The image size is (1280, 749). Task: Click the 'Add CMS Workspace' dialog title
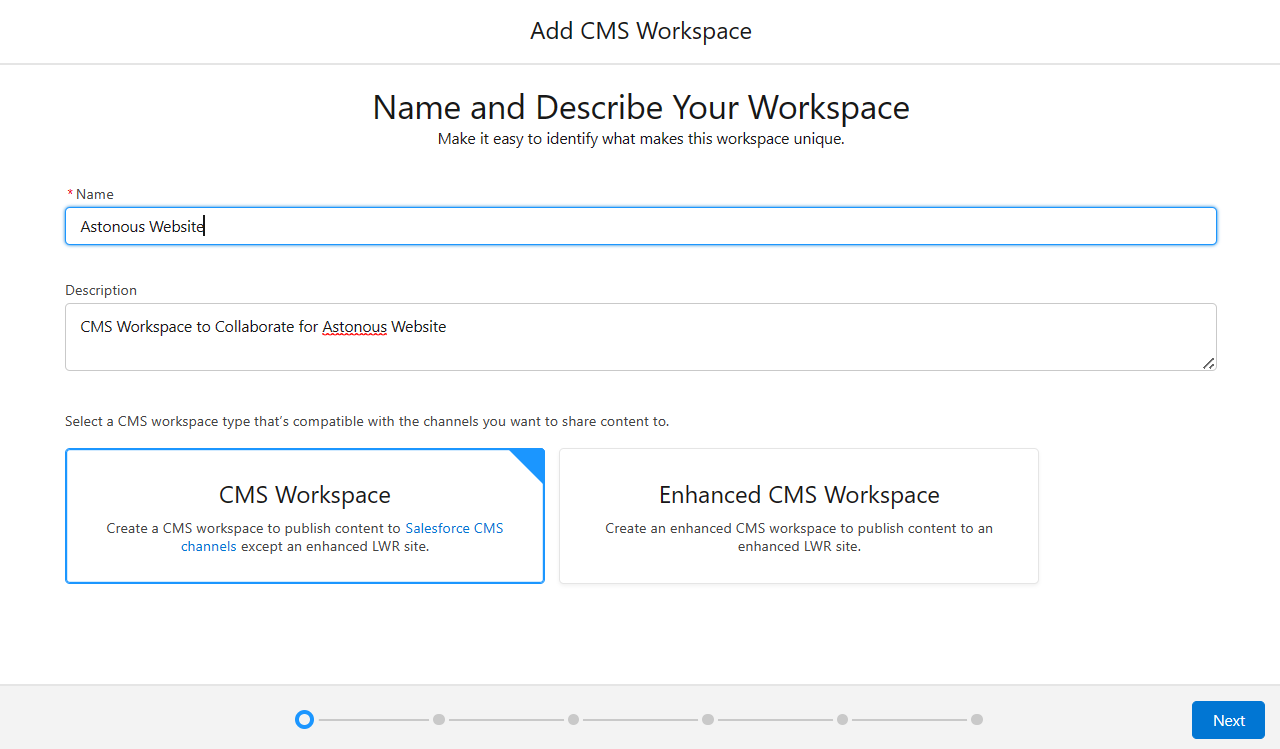pyautogui.click(x=641, y=31)
